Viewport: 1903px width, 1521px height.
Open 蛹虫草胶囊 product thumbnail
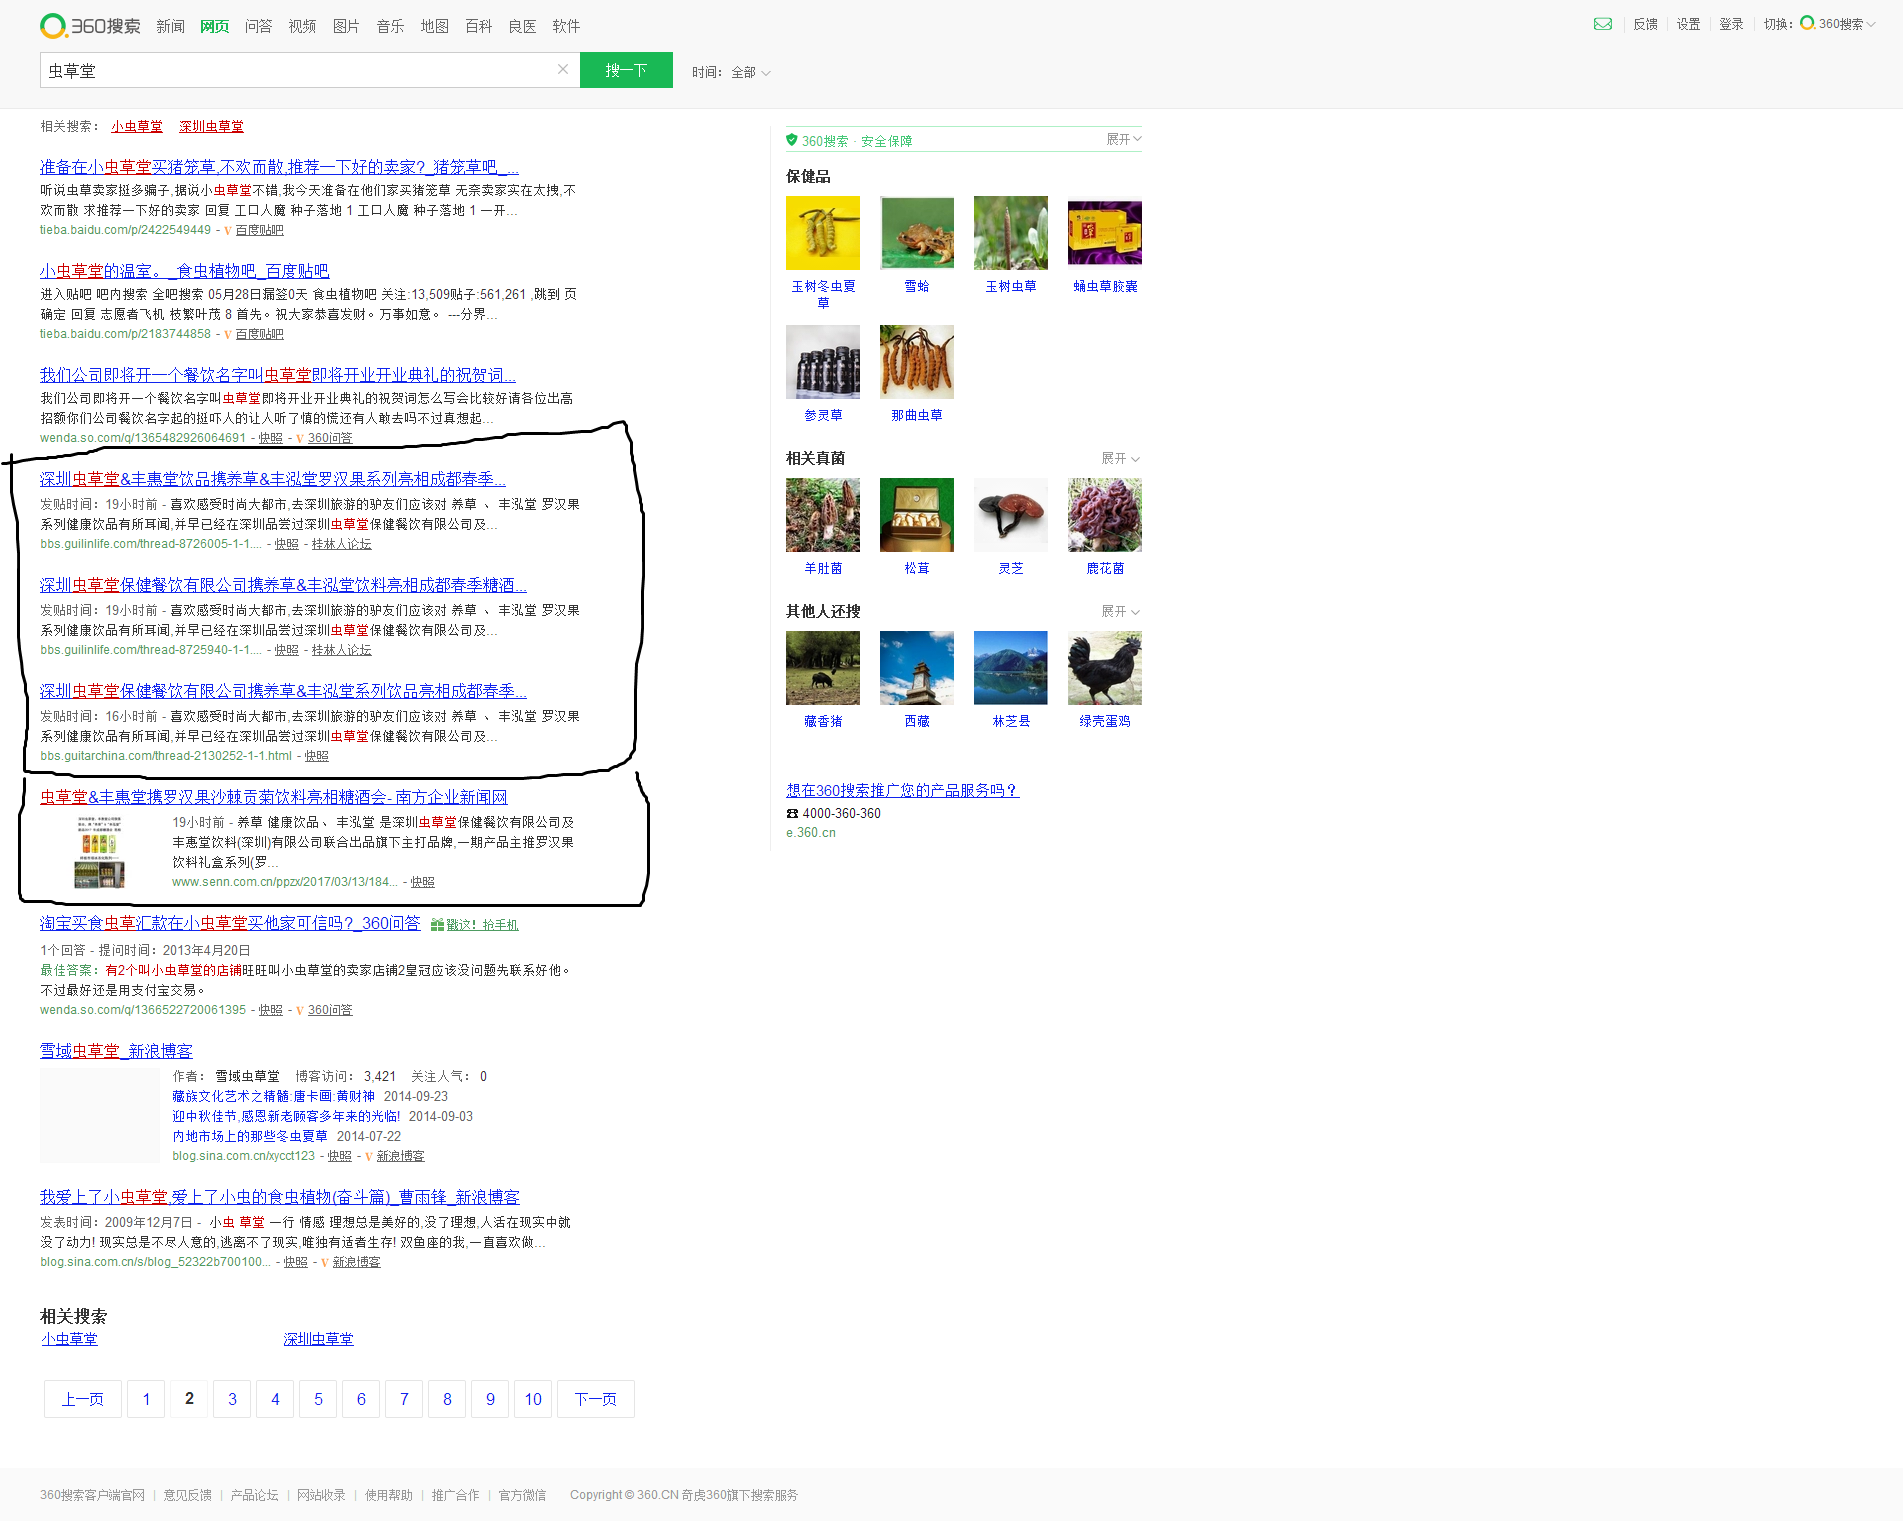pos(1105,233)
